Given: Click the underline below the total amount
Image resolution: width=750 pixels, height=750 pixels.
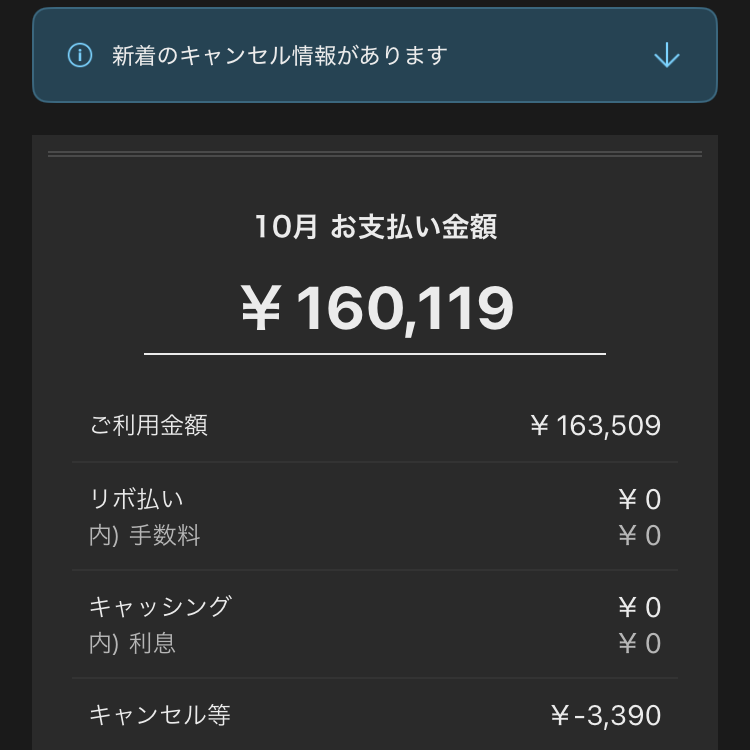Looking at the screenshot, I should tap(375, 354).
